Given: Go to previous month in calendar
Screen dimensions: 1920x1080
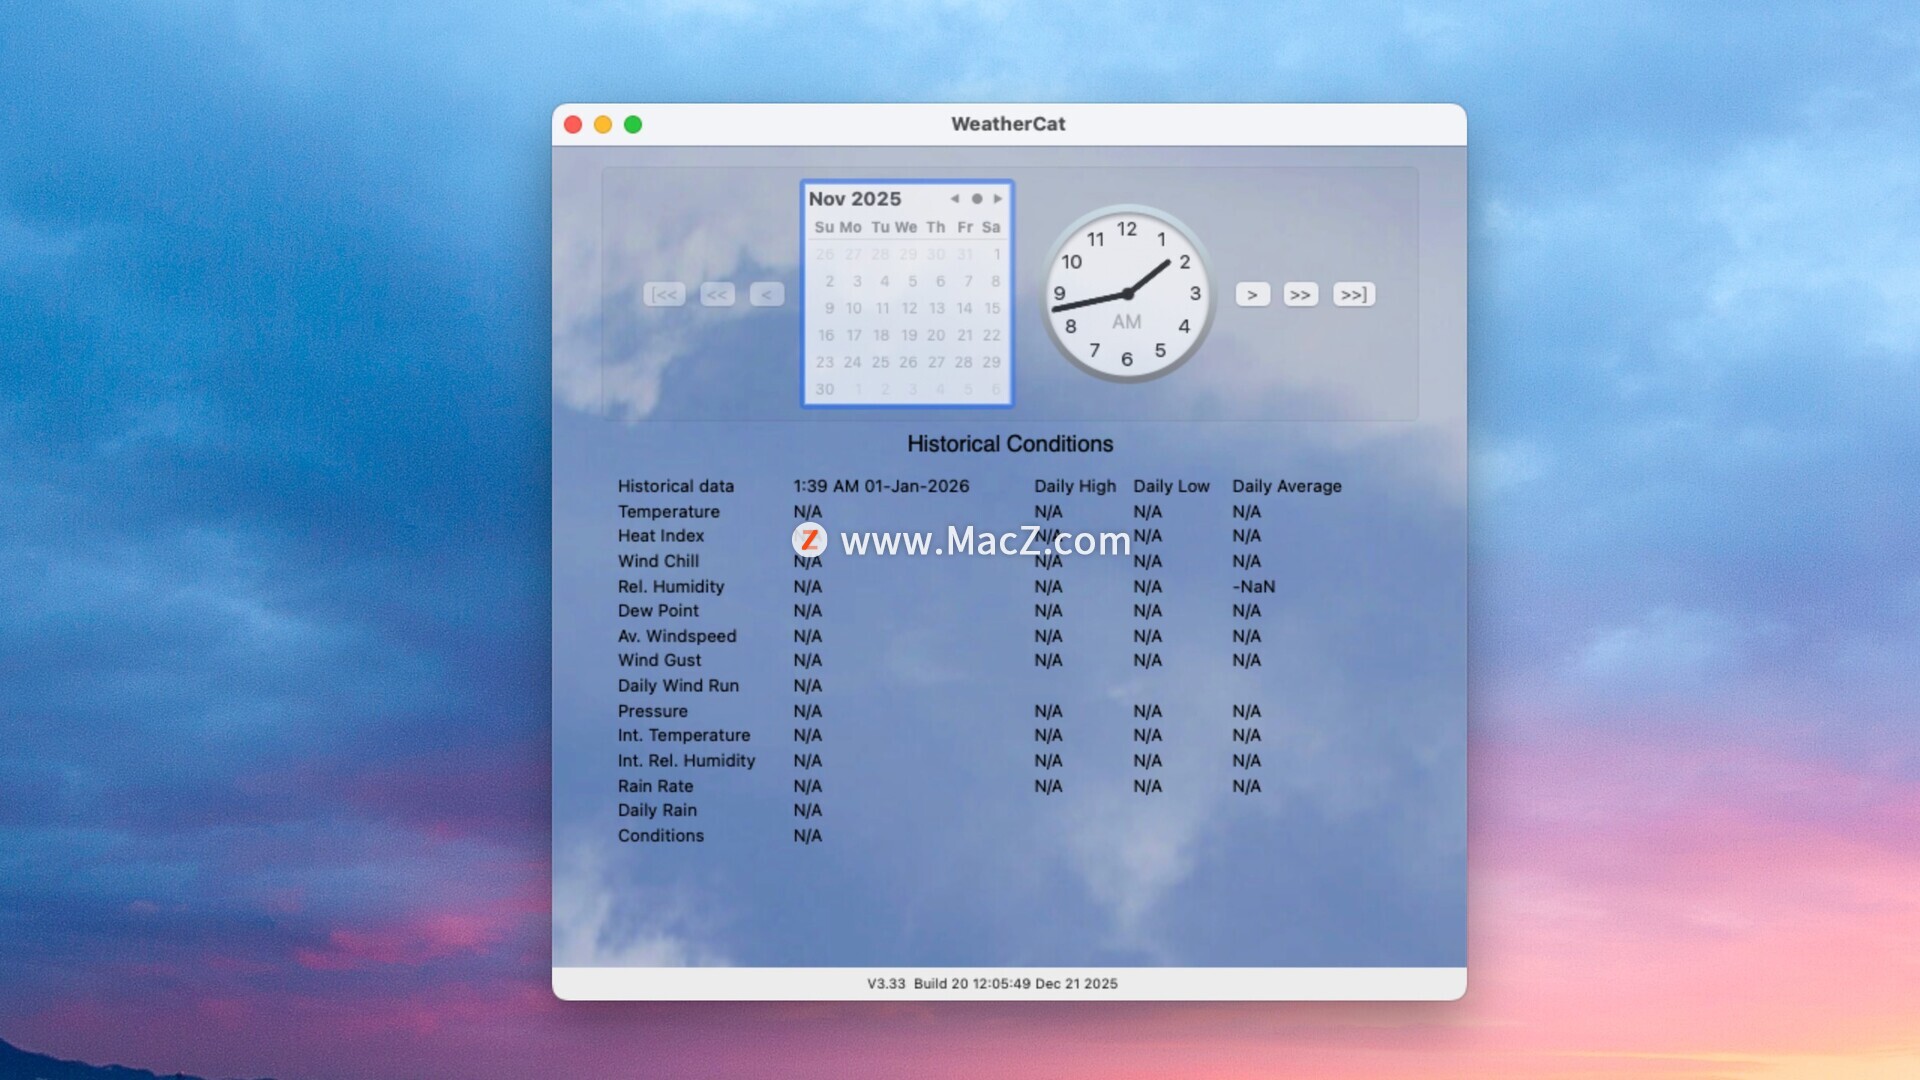Looking at the screenshot, I should [955, 199].
